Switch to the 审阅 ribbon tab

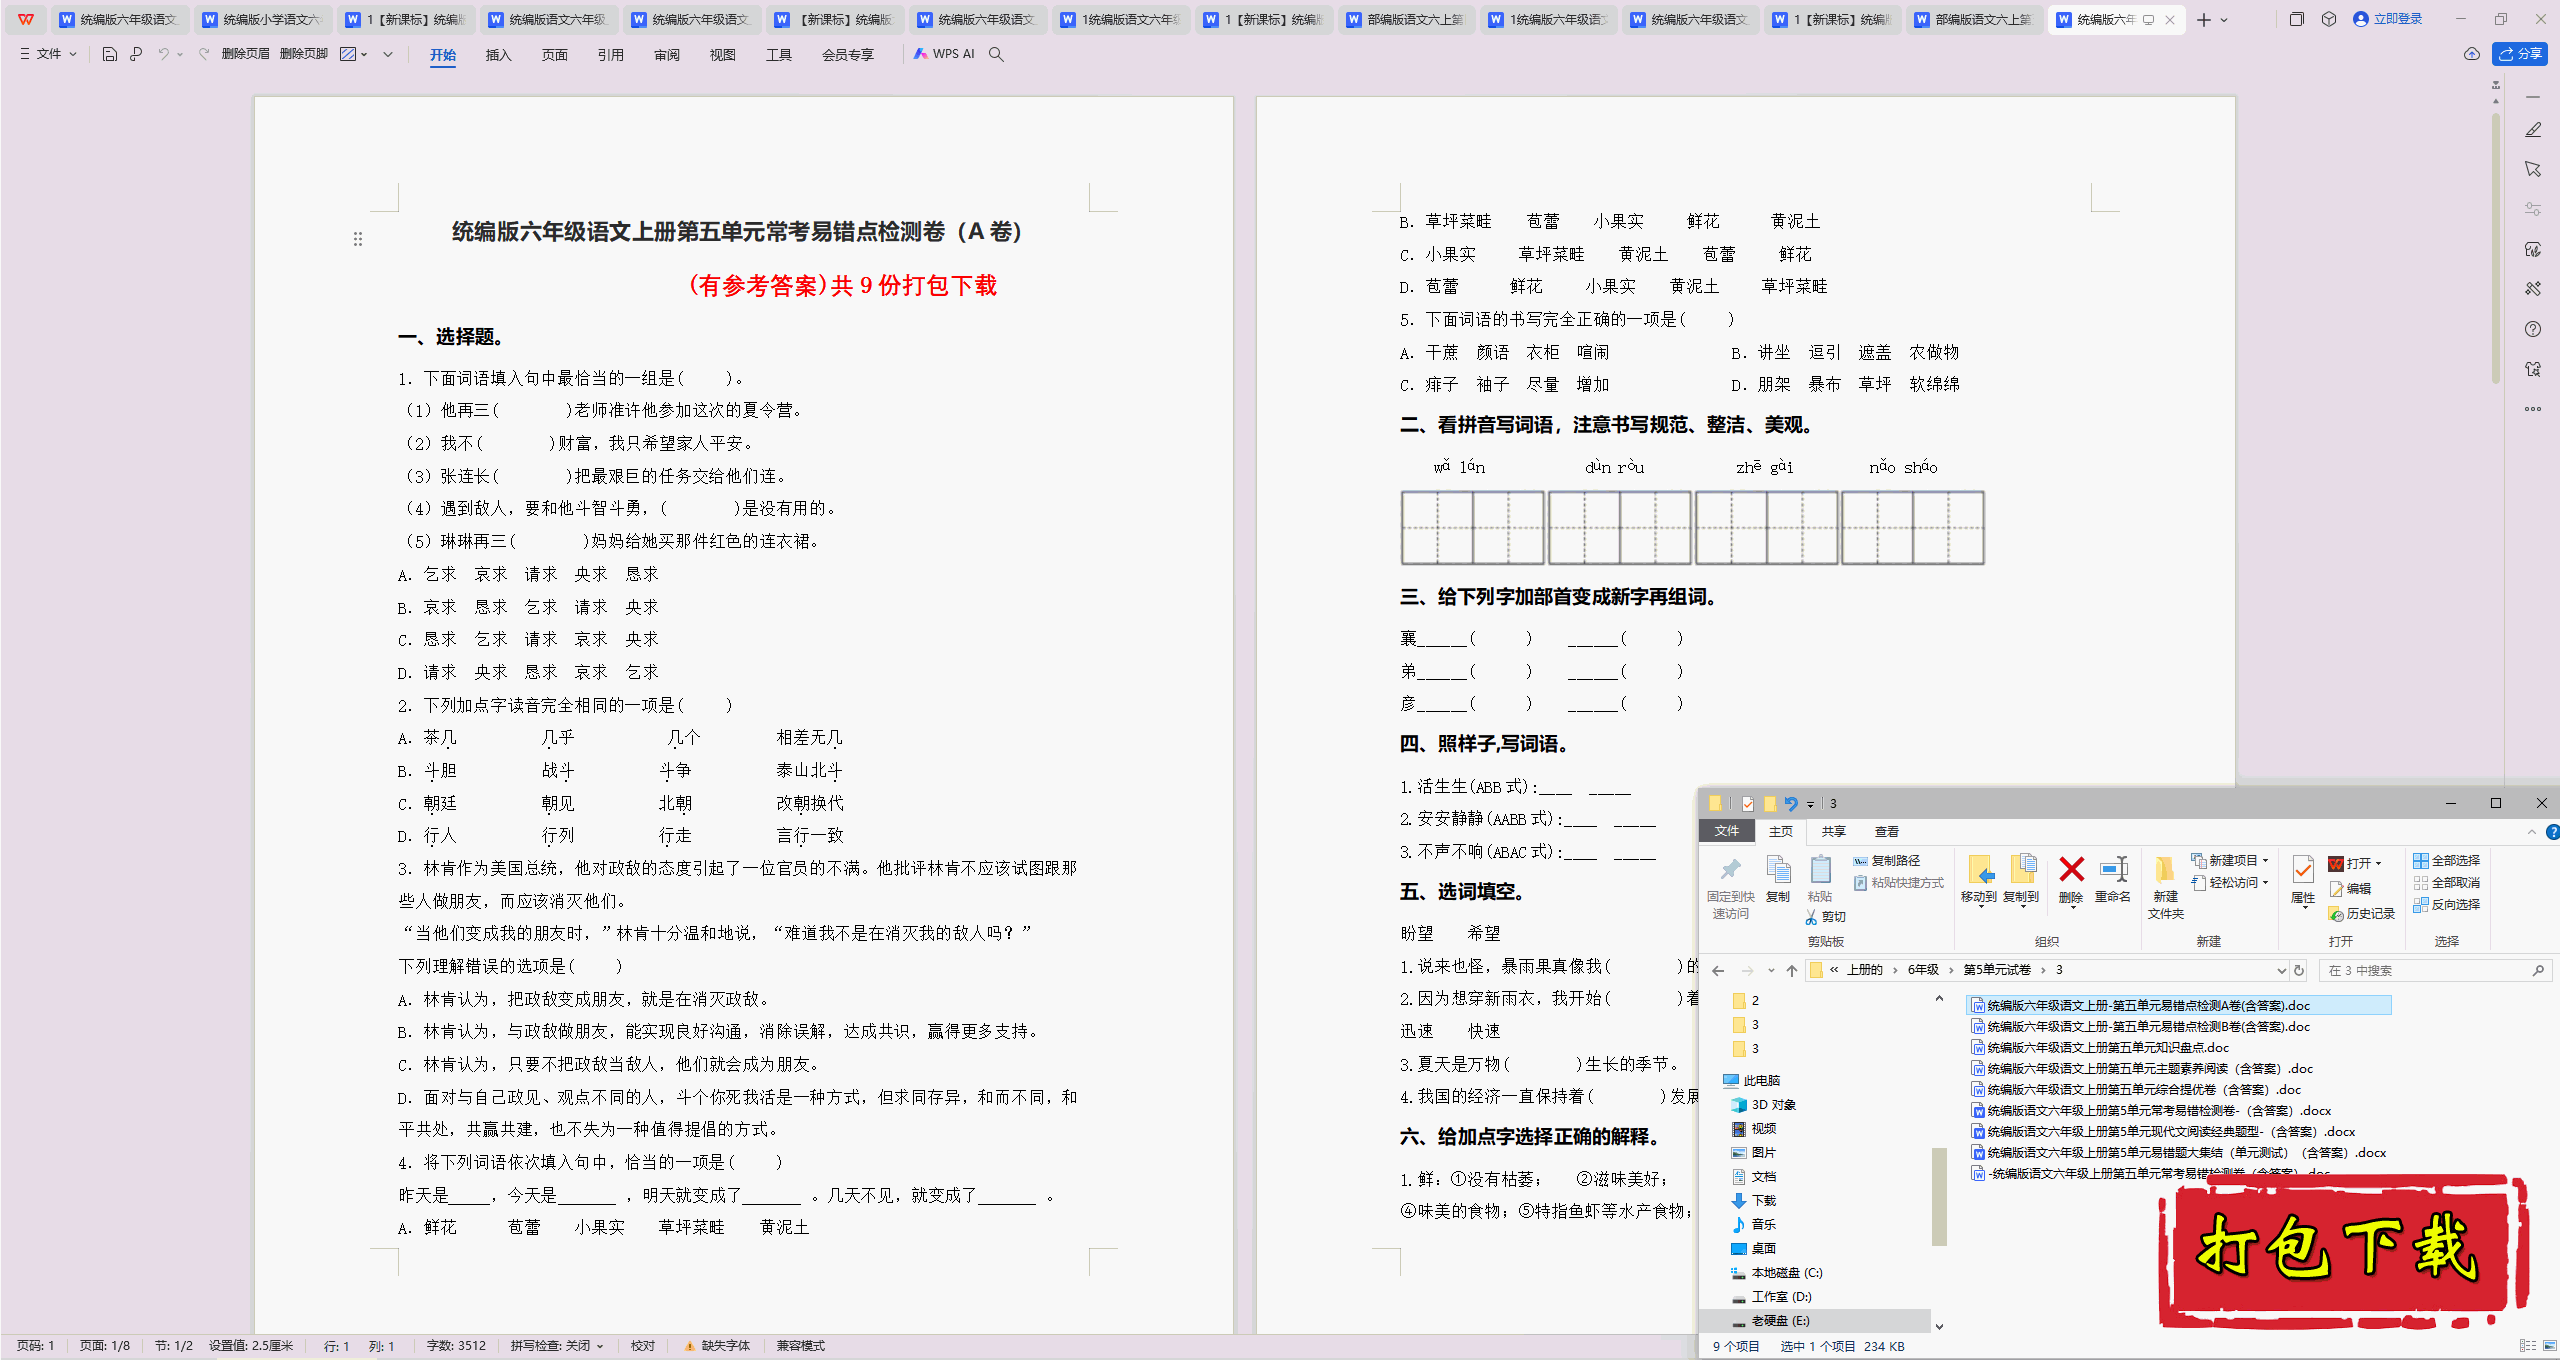coord(666,55)
